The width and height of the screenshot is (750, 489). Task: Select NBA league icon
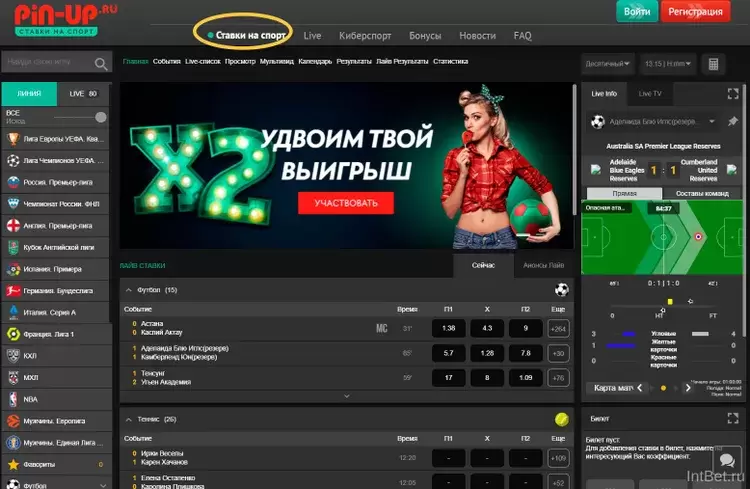pyautogui.click(x=13, y=399)
